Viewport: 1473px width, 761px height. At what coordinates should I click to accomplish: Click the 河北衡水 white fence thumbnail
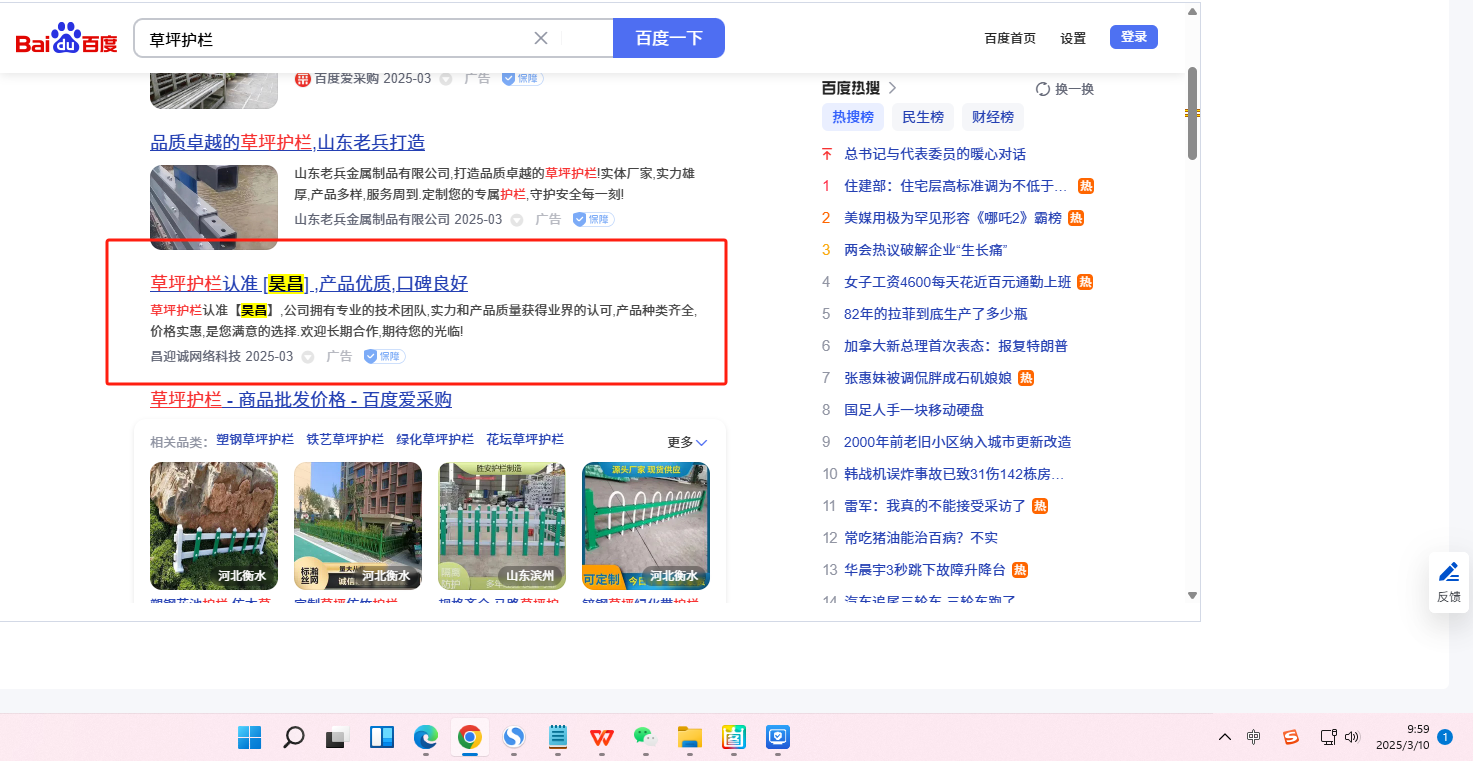point(214,526)
